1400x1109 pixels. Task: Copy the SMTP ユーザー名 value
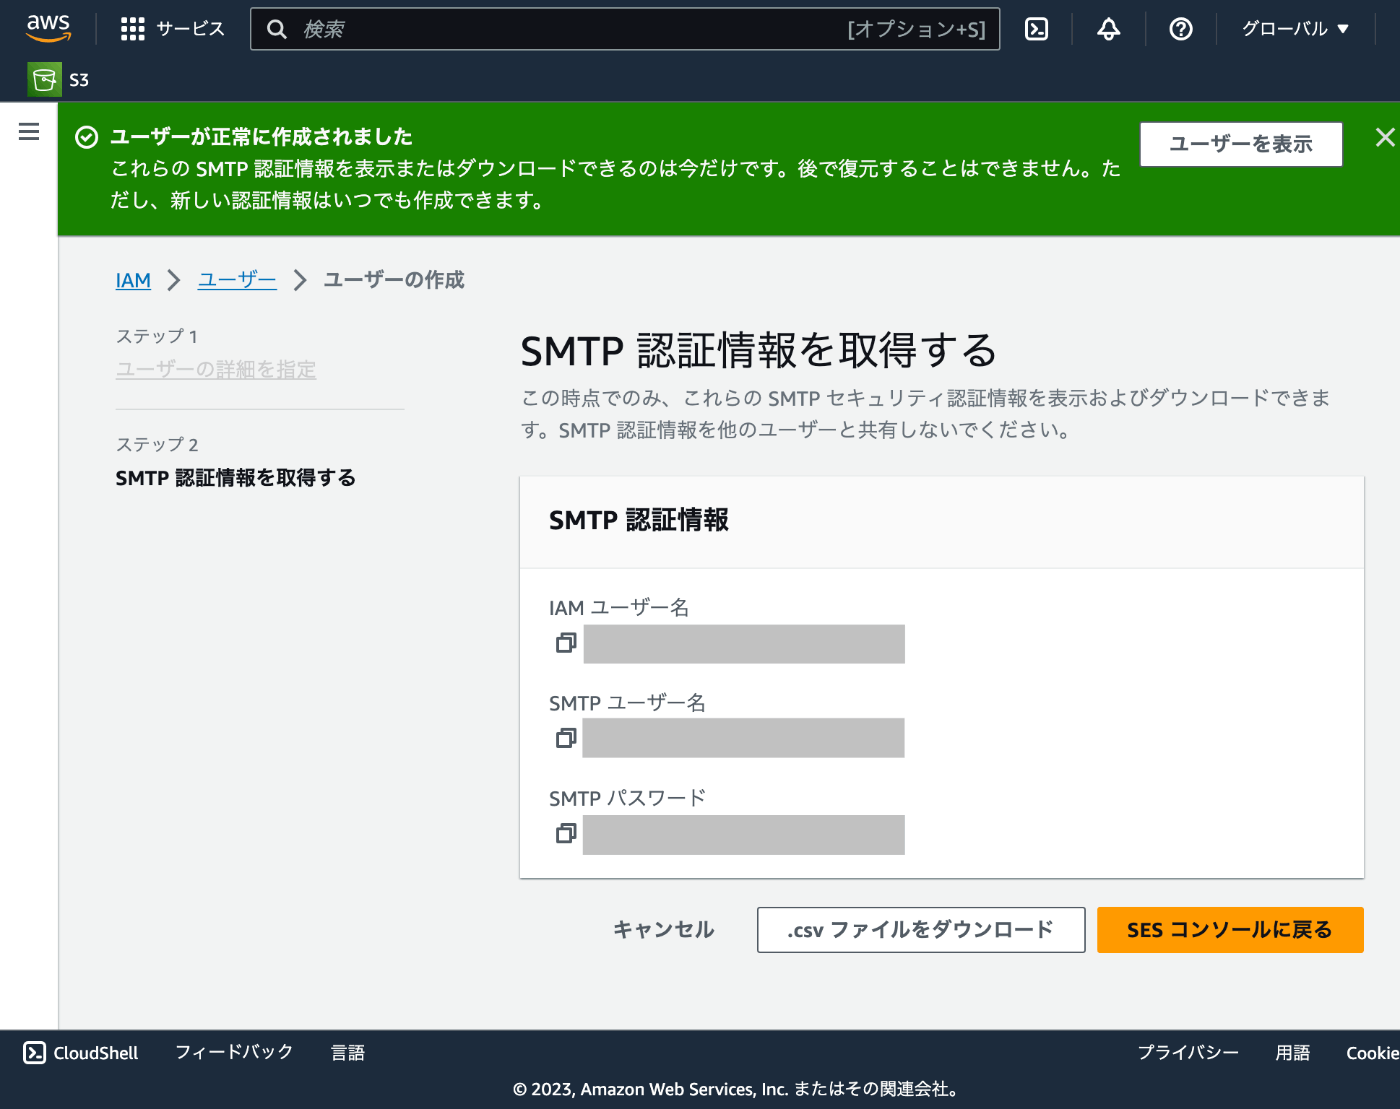[566, 738]
